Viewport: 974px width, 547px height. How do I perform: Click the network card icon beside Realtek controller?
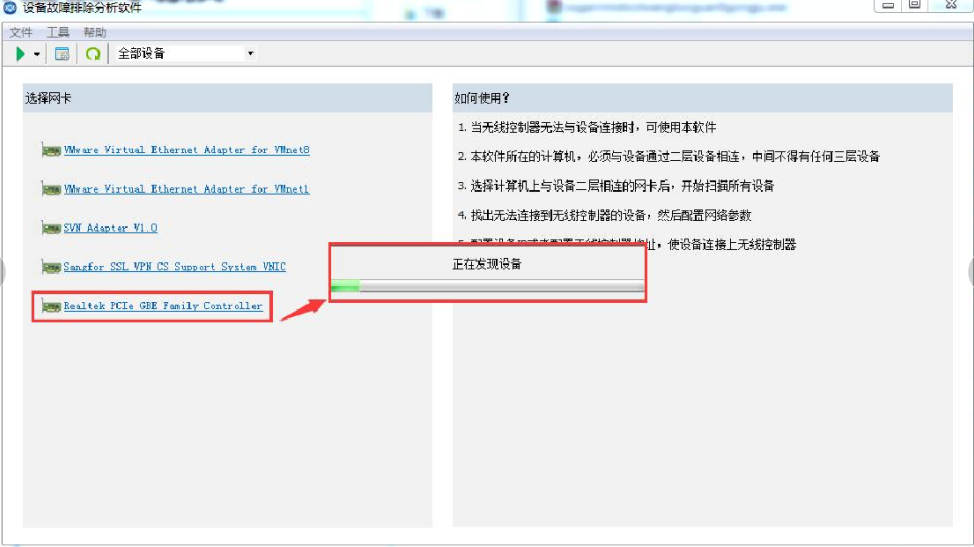click(51, 306)
